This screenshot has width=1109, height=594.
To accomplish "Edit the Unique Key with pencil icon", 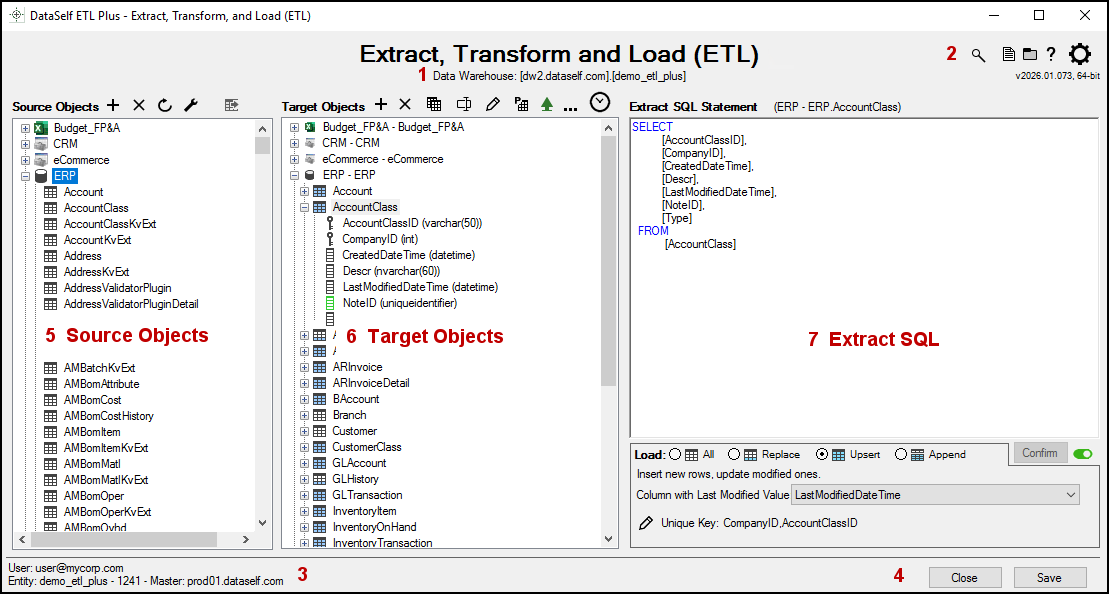I will click(x=646, y=523).
